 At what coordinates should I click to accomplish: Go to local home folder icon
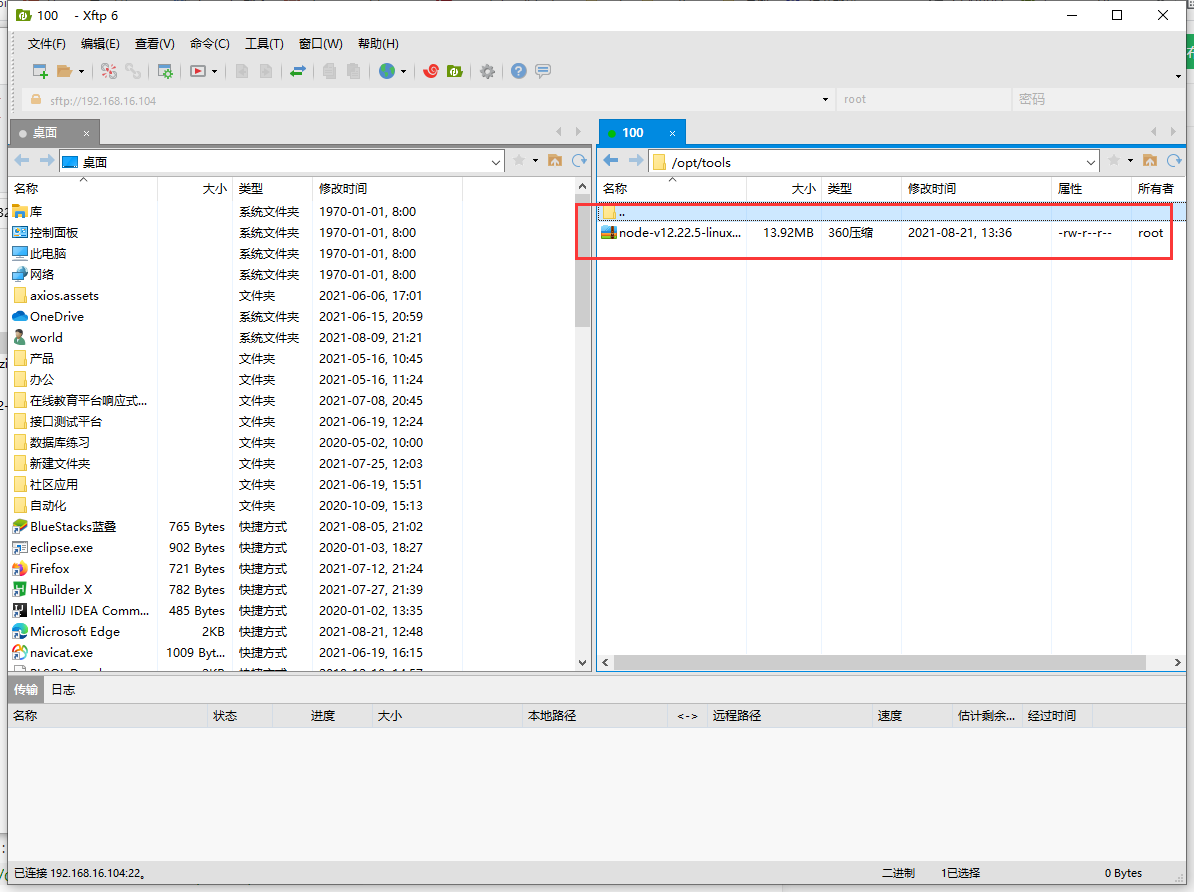point(555,161)
